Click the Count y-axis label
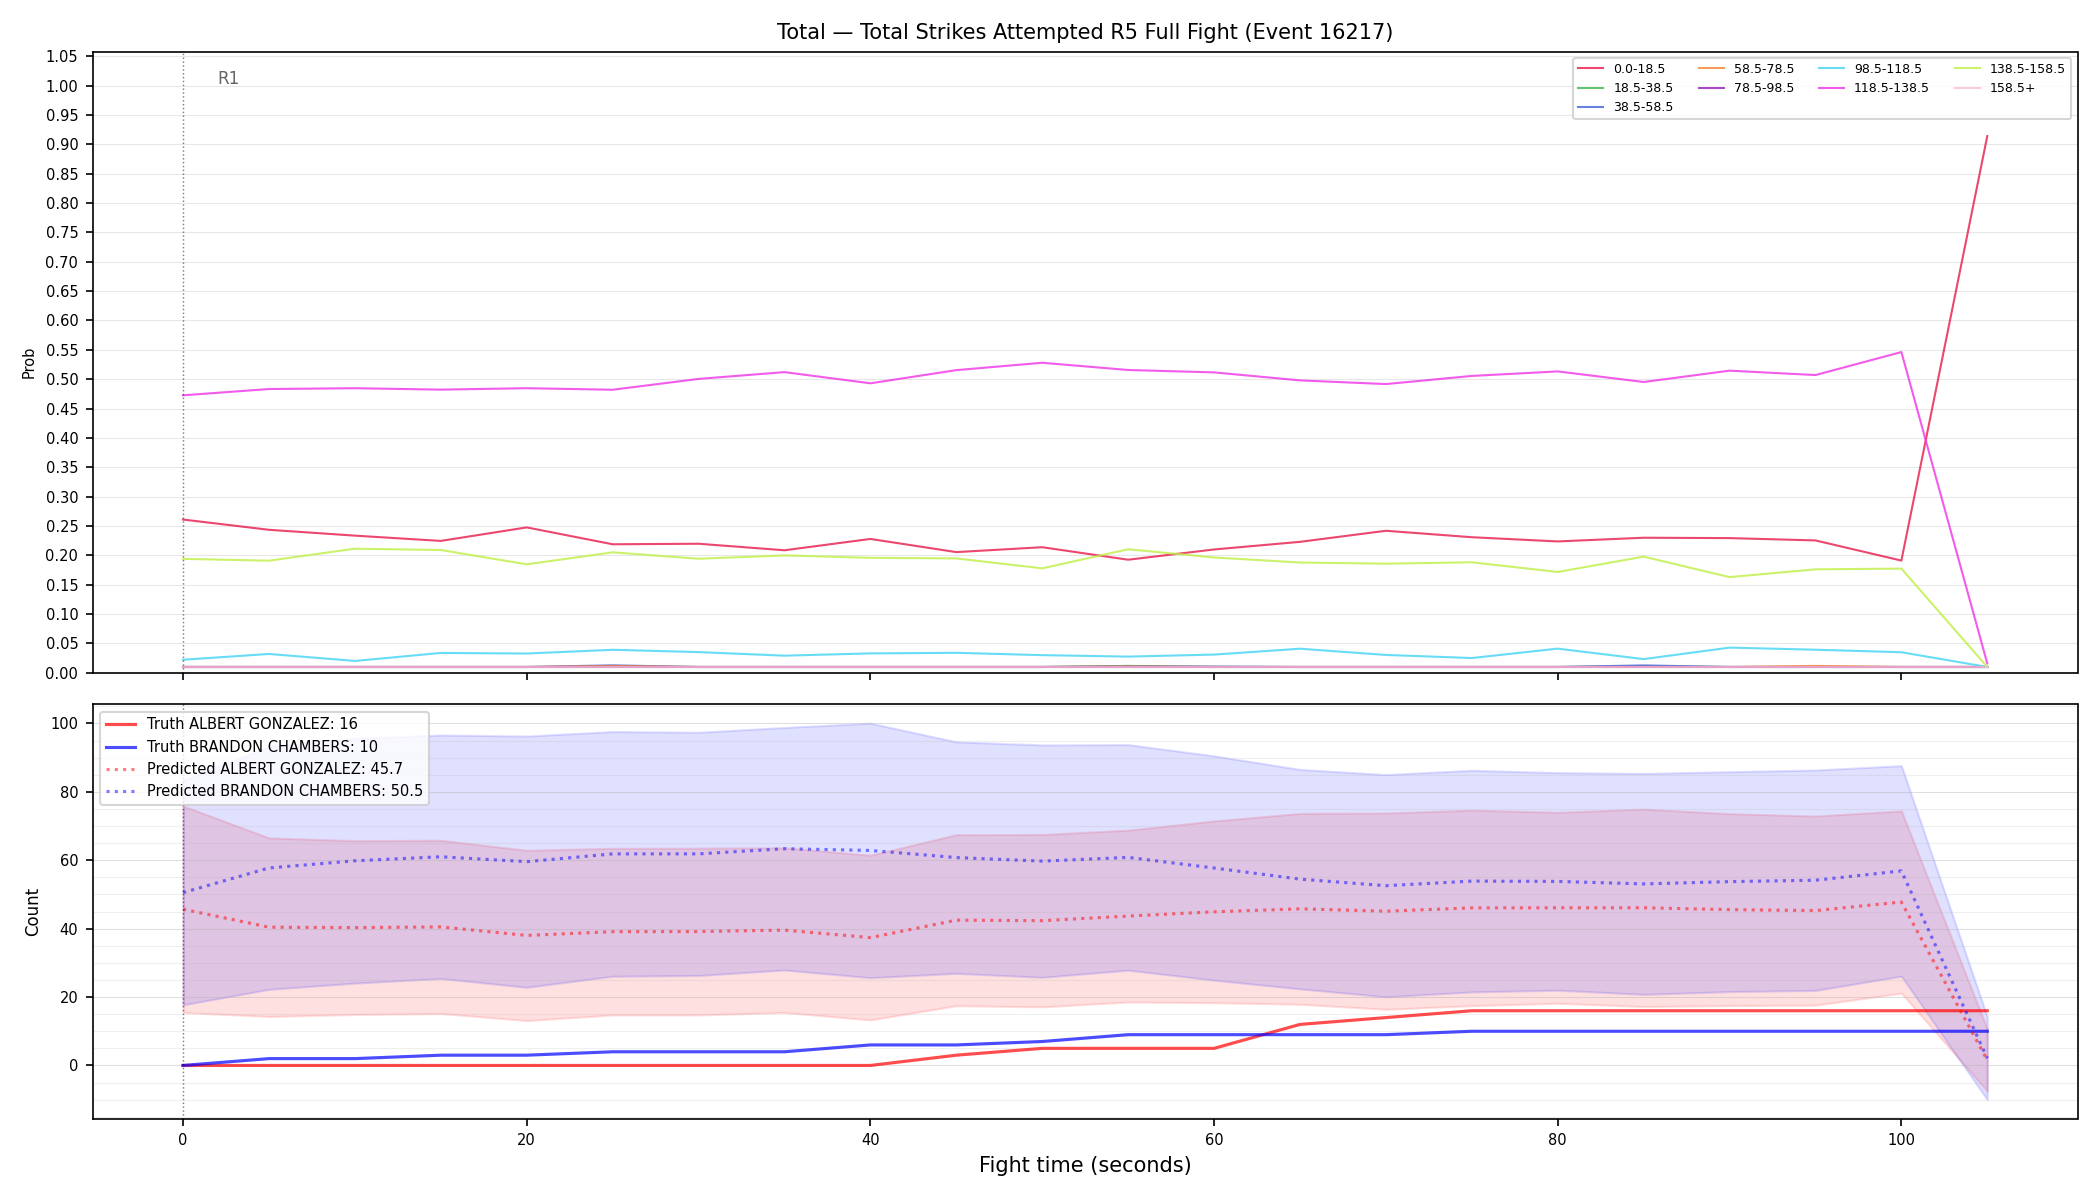Screen dimensions: 2100x1200 tap(32, 912)
